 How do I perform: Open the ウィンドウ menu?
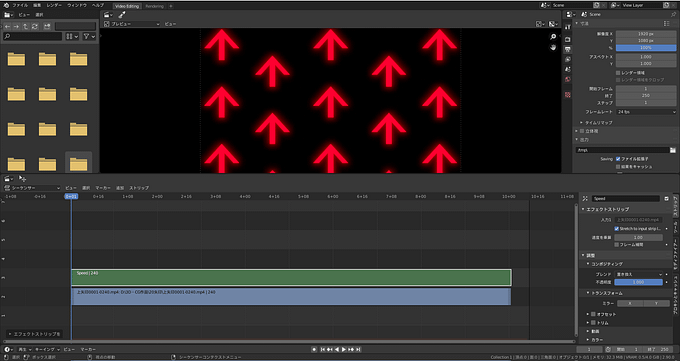[77, 5]
